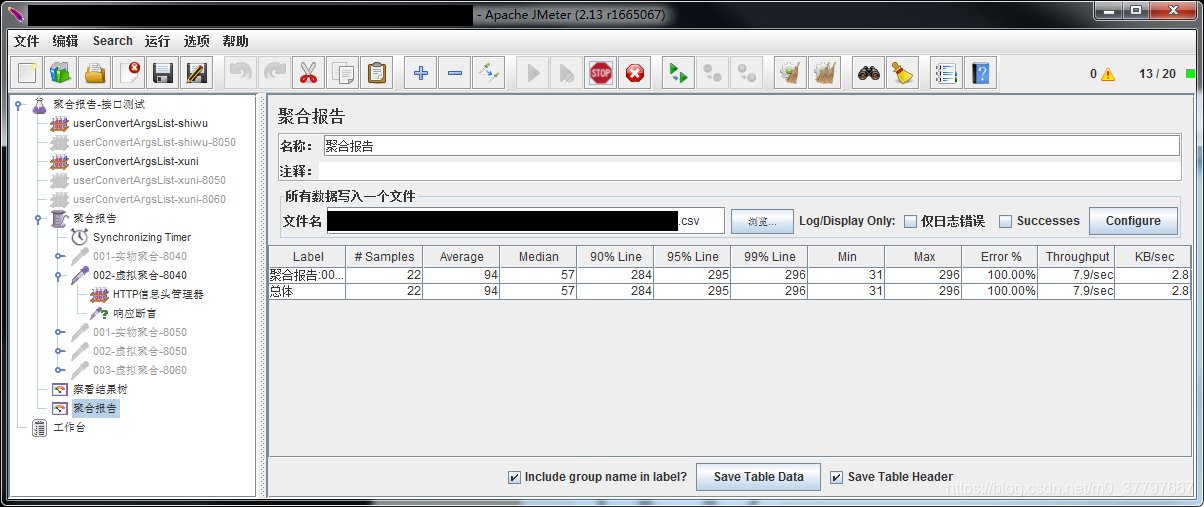Select userConvertArgsList-shiwu in the tree
The image size is (1204, 507).
point(140,123)
